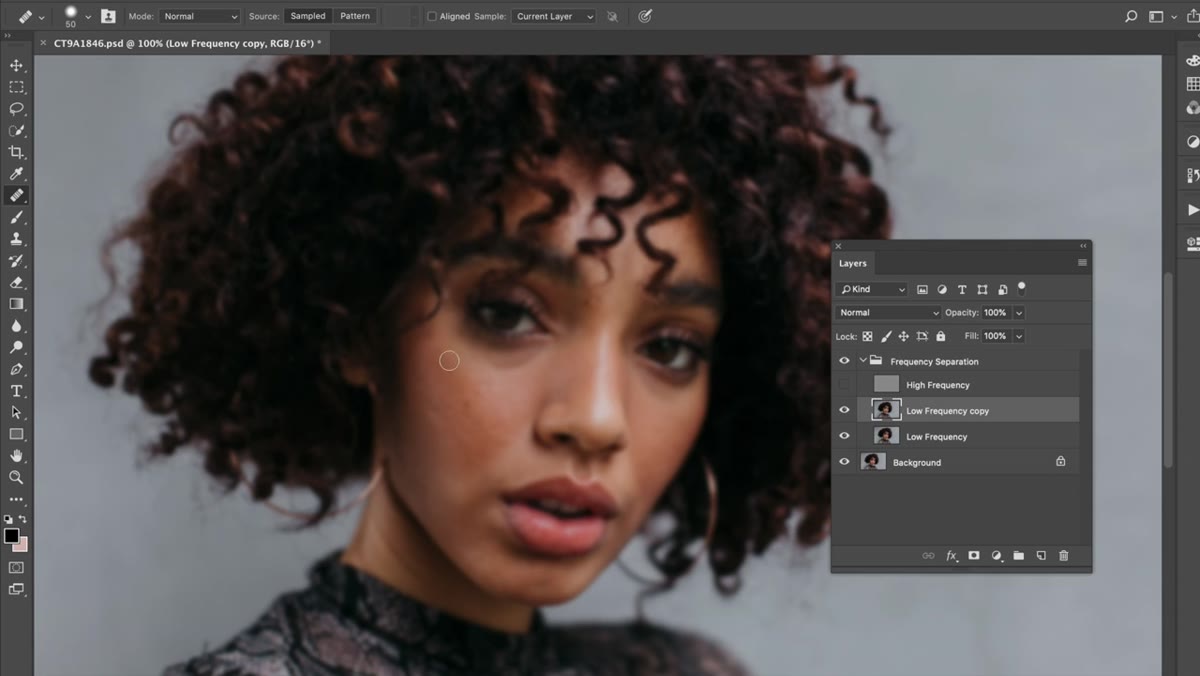Click the link layers icon
Screen dimensions: 1200x676
pyautogui.click(x=928, y=555)
